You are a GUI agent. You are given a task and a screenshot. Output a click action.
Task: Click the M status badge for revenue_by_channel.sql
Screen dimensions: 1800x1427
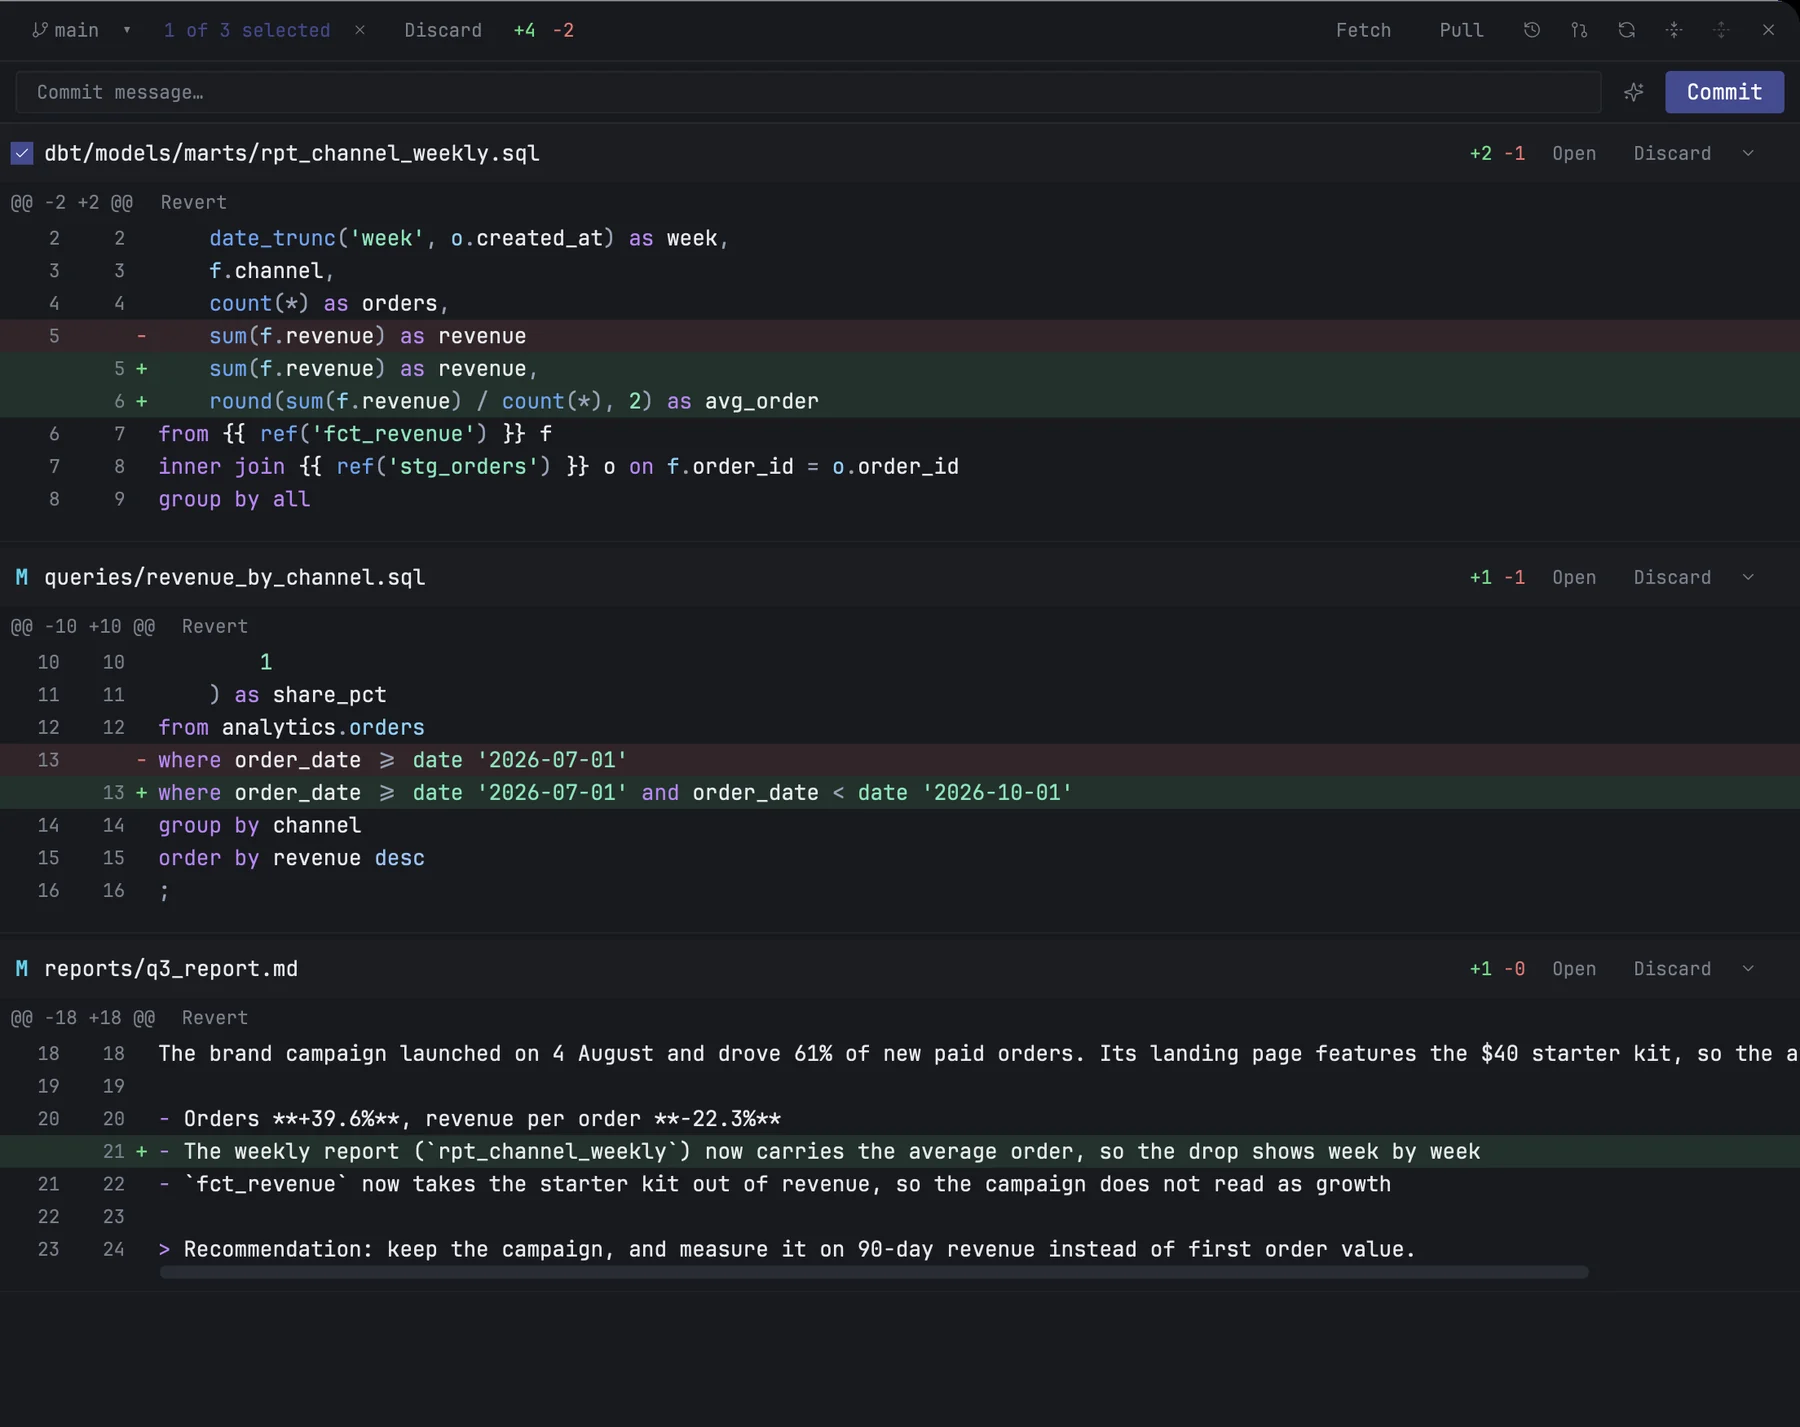(21, 577)
